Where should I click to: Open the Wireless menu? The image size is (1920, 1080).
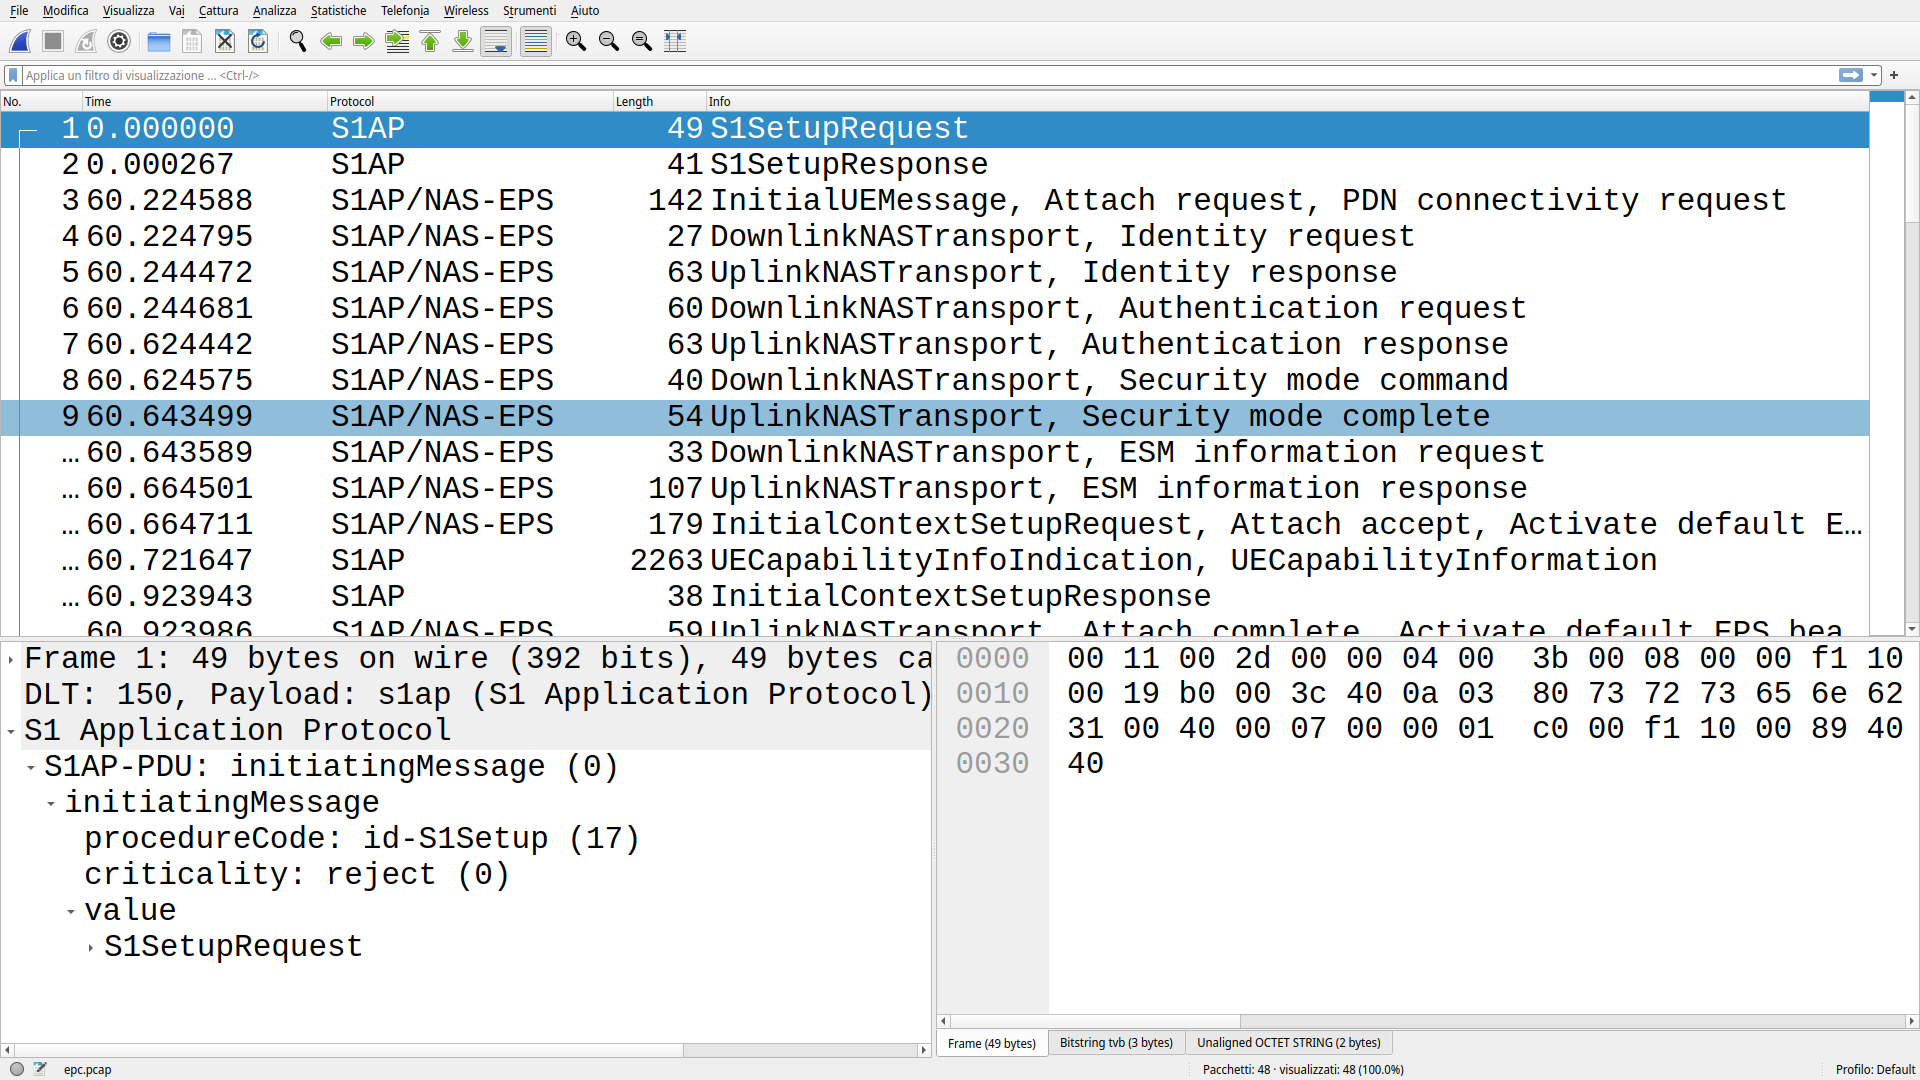466,10
